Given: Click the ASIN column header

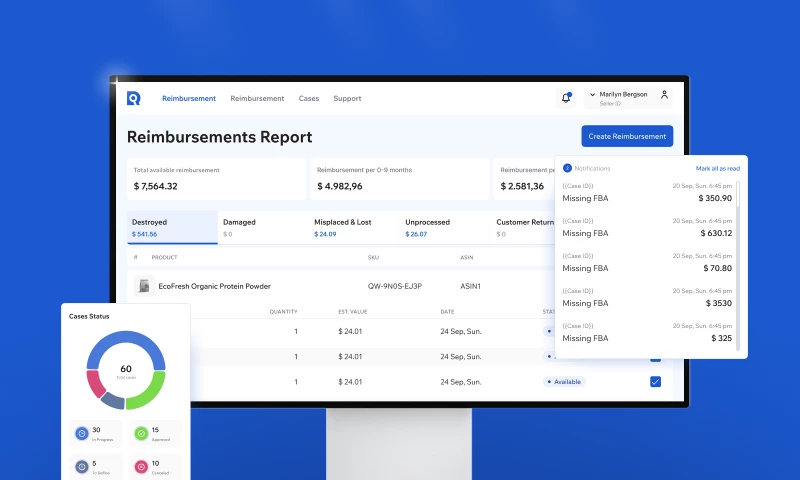Looking at the screenshot, I should click(466, 258).
